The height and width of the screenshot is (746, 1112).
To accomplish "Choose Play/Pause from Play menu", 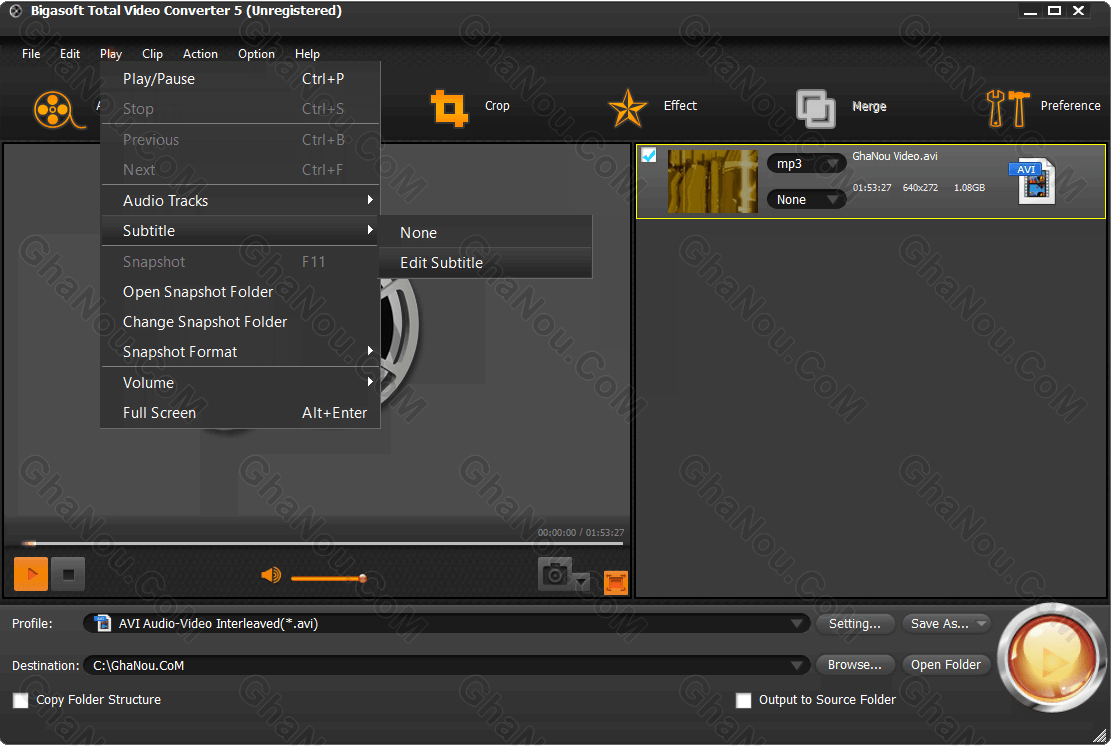I will pos(240,79).
